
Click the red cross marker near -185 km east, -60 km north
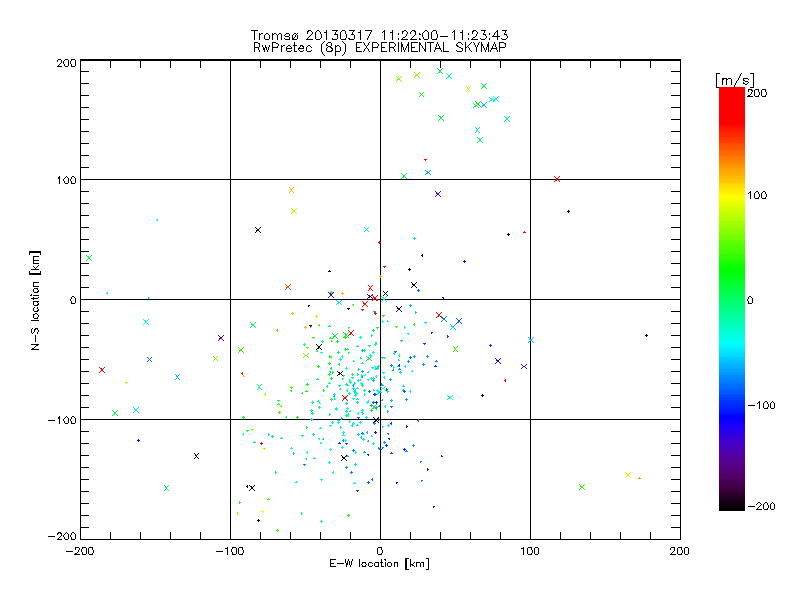pos(102,370)
